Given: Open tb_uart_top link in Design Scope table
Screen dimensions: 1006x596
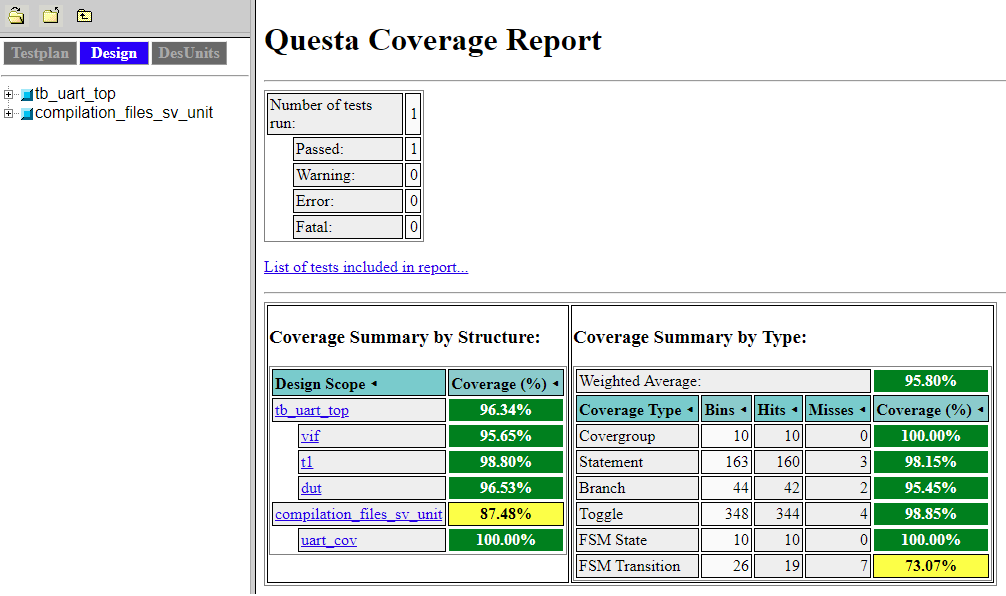Looking at the screenshot, I should click(x=312, y=410).
